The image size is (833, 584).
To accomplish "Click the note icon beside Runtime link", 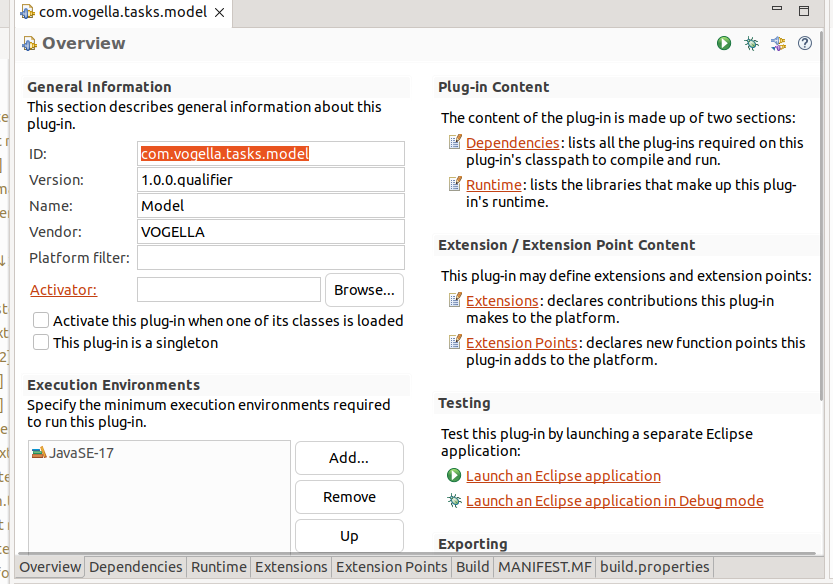I will pos(455,184).
